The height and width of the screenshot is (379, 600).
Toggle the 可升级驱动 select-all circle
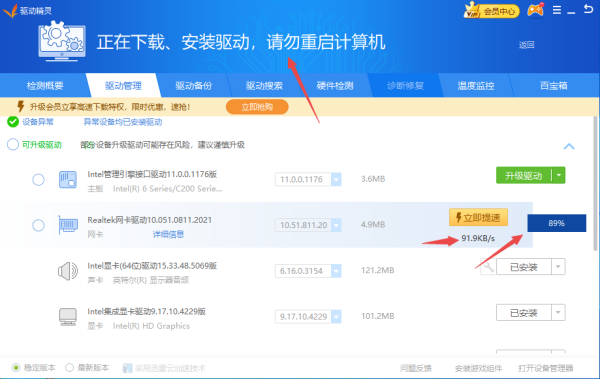13,144
